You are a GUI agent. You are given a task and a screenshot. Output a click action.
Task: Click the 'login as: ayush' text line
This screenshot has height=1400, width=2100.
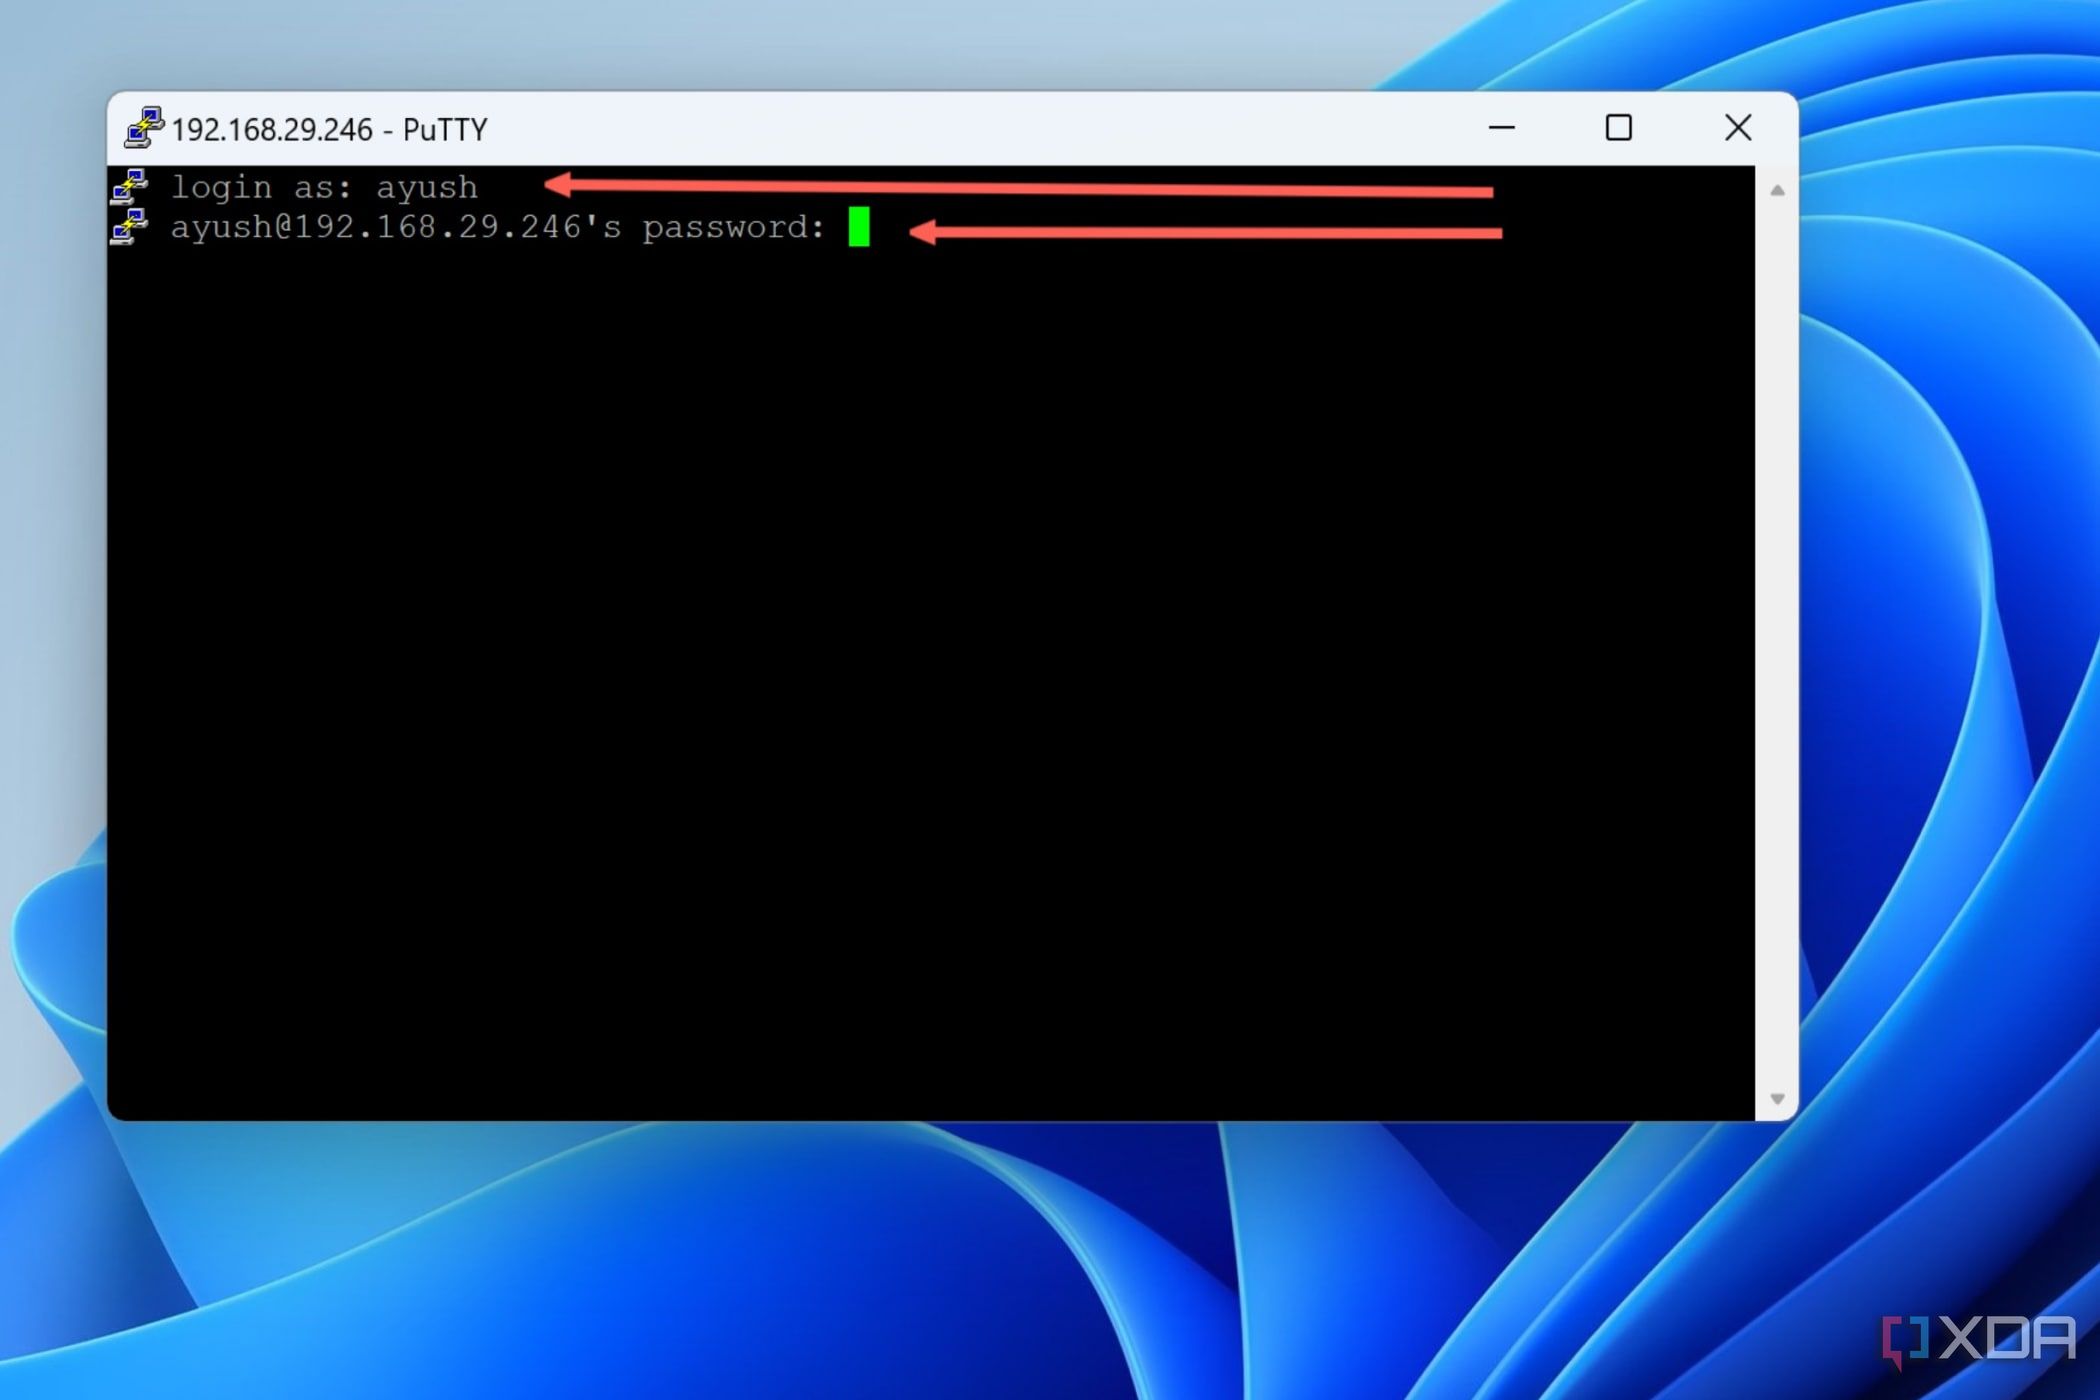(325, 188)
